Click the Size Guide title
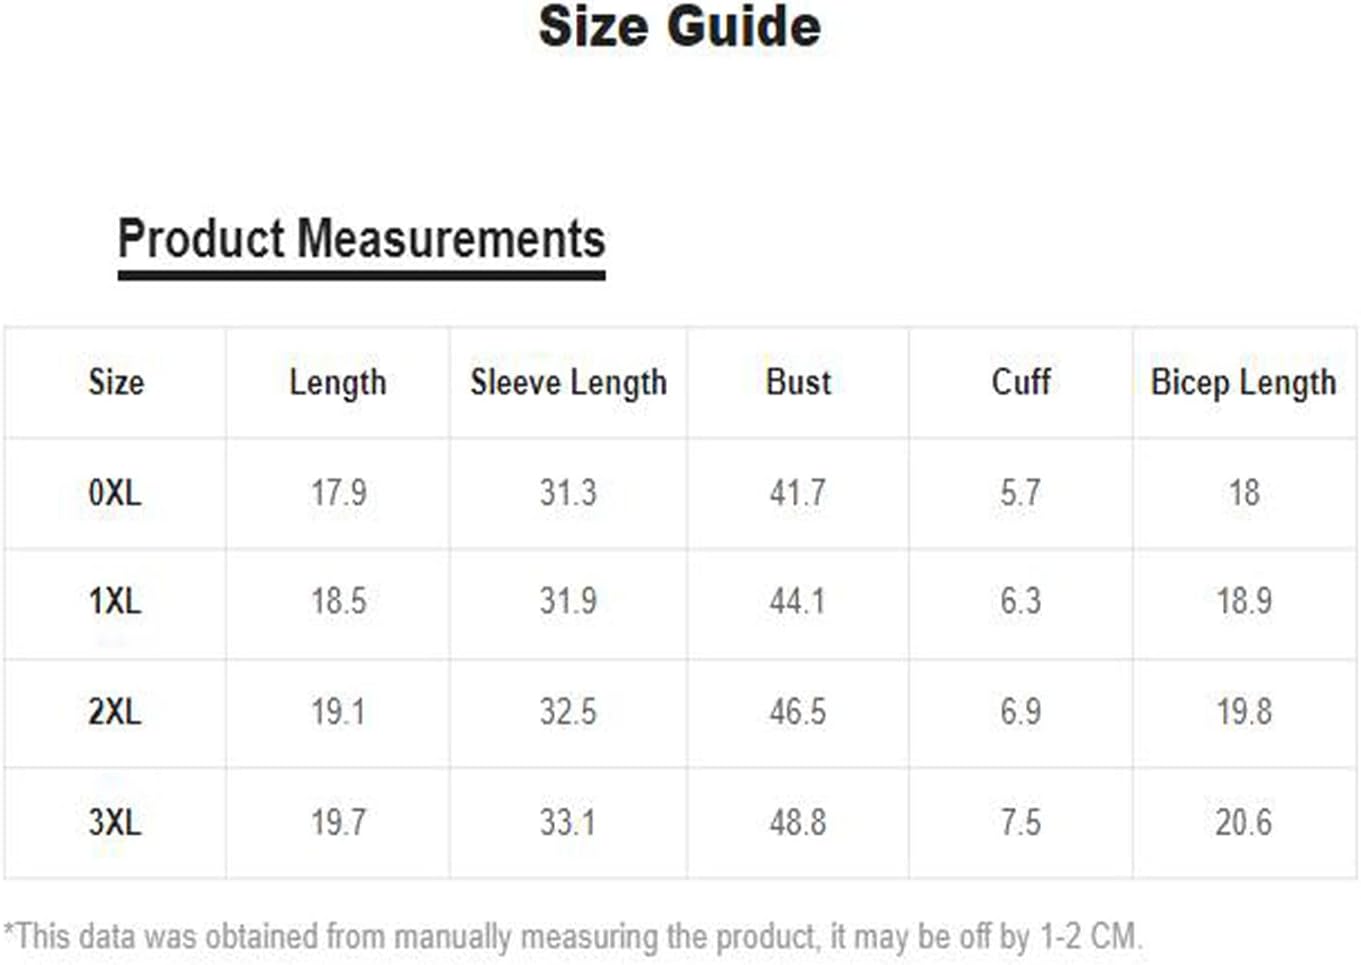1361x965 pixels. 680,27
